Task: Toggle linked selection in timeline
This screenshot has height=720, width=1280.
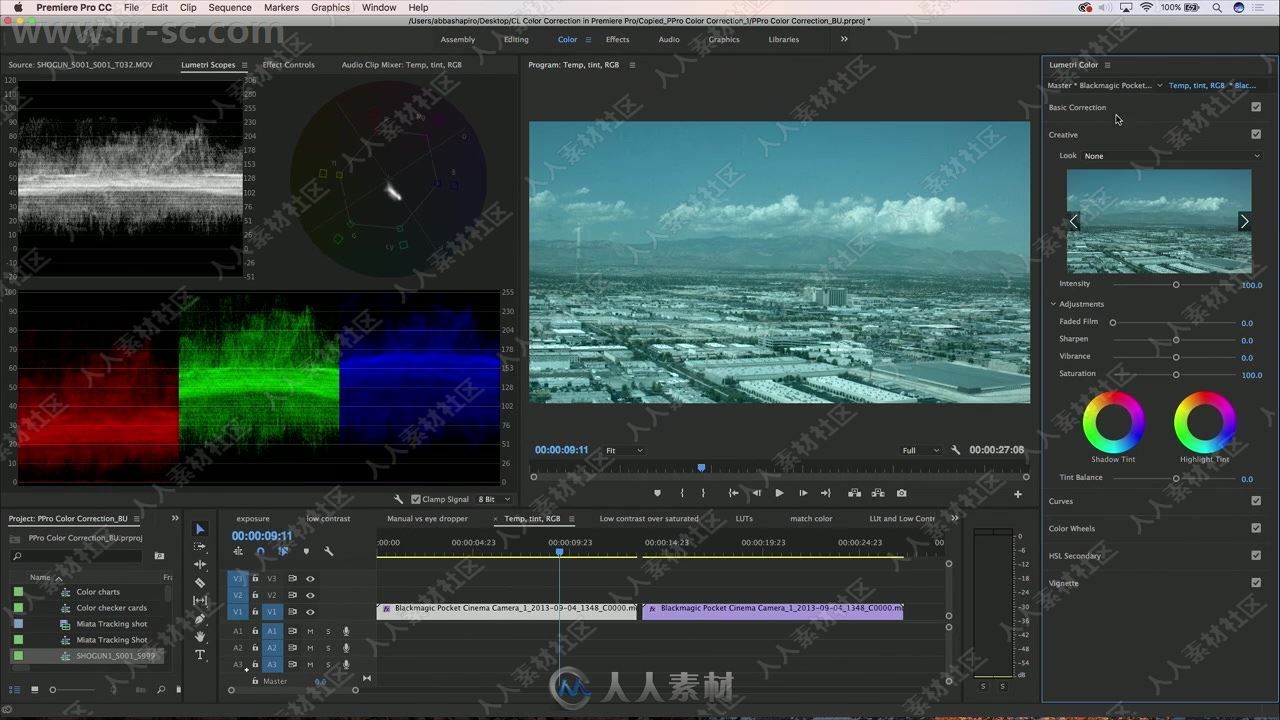Action: (283, 551)
